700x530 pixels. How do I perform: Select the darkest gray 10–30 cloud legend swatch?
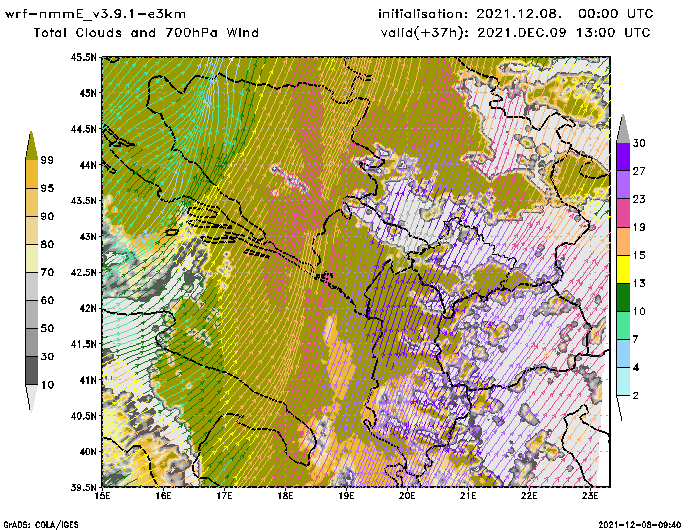(x=32, y=371)
